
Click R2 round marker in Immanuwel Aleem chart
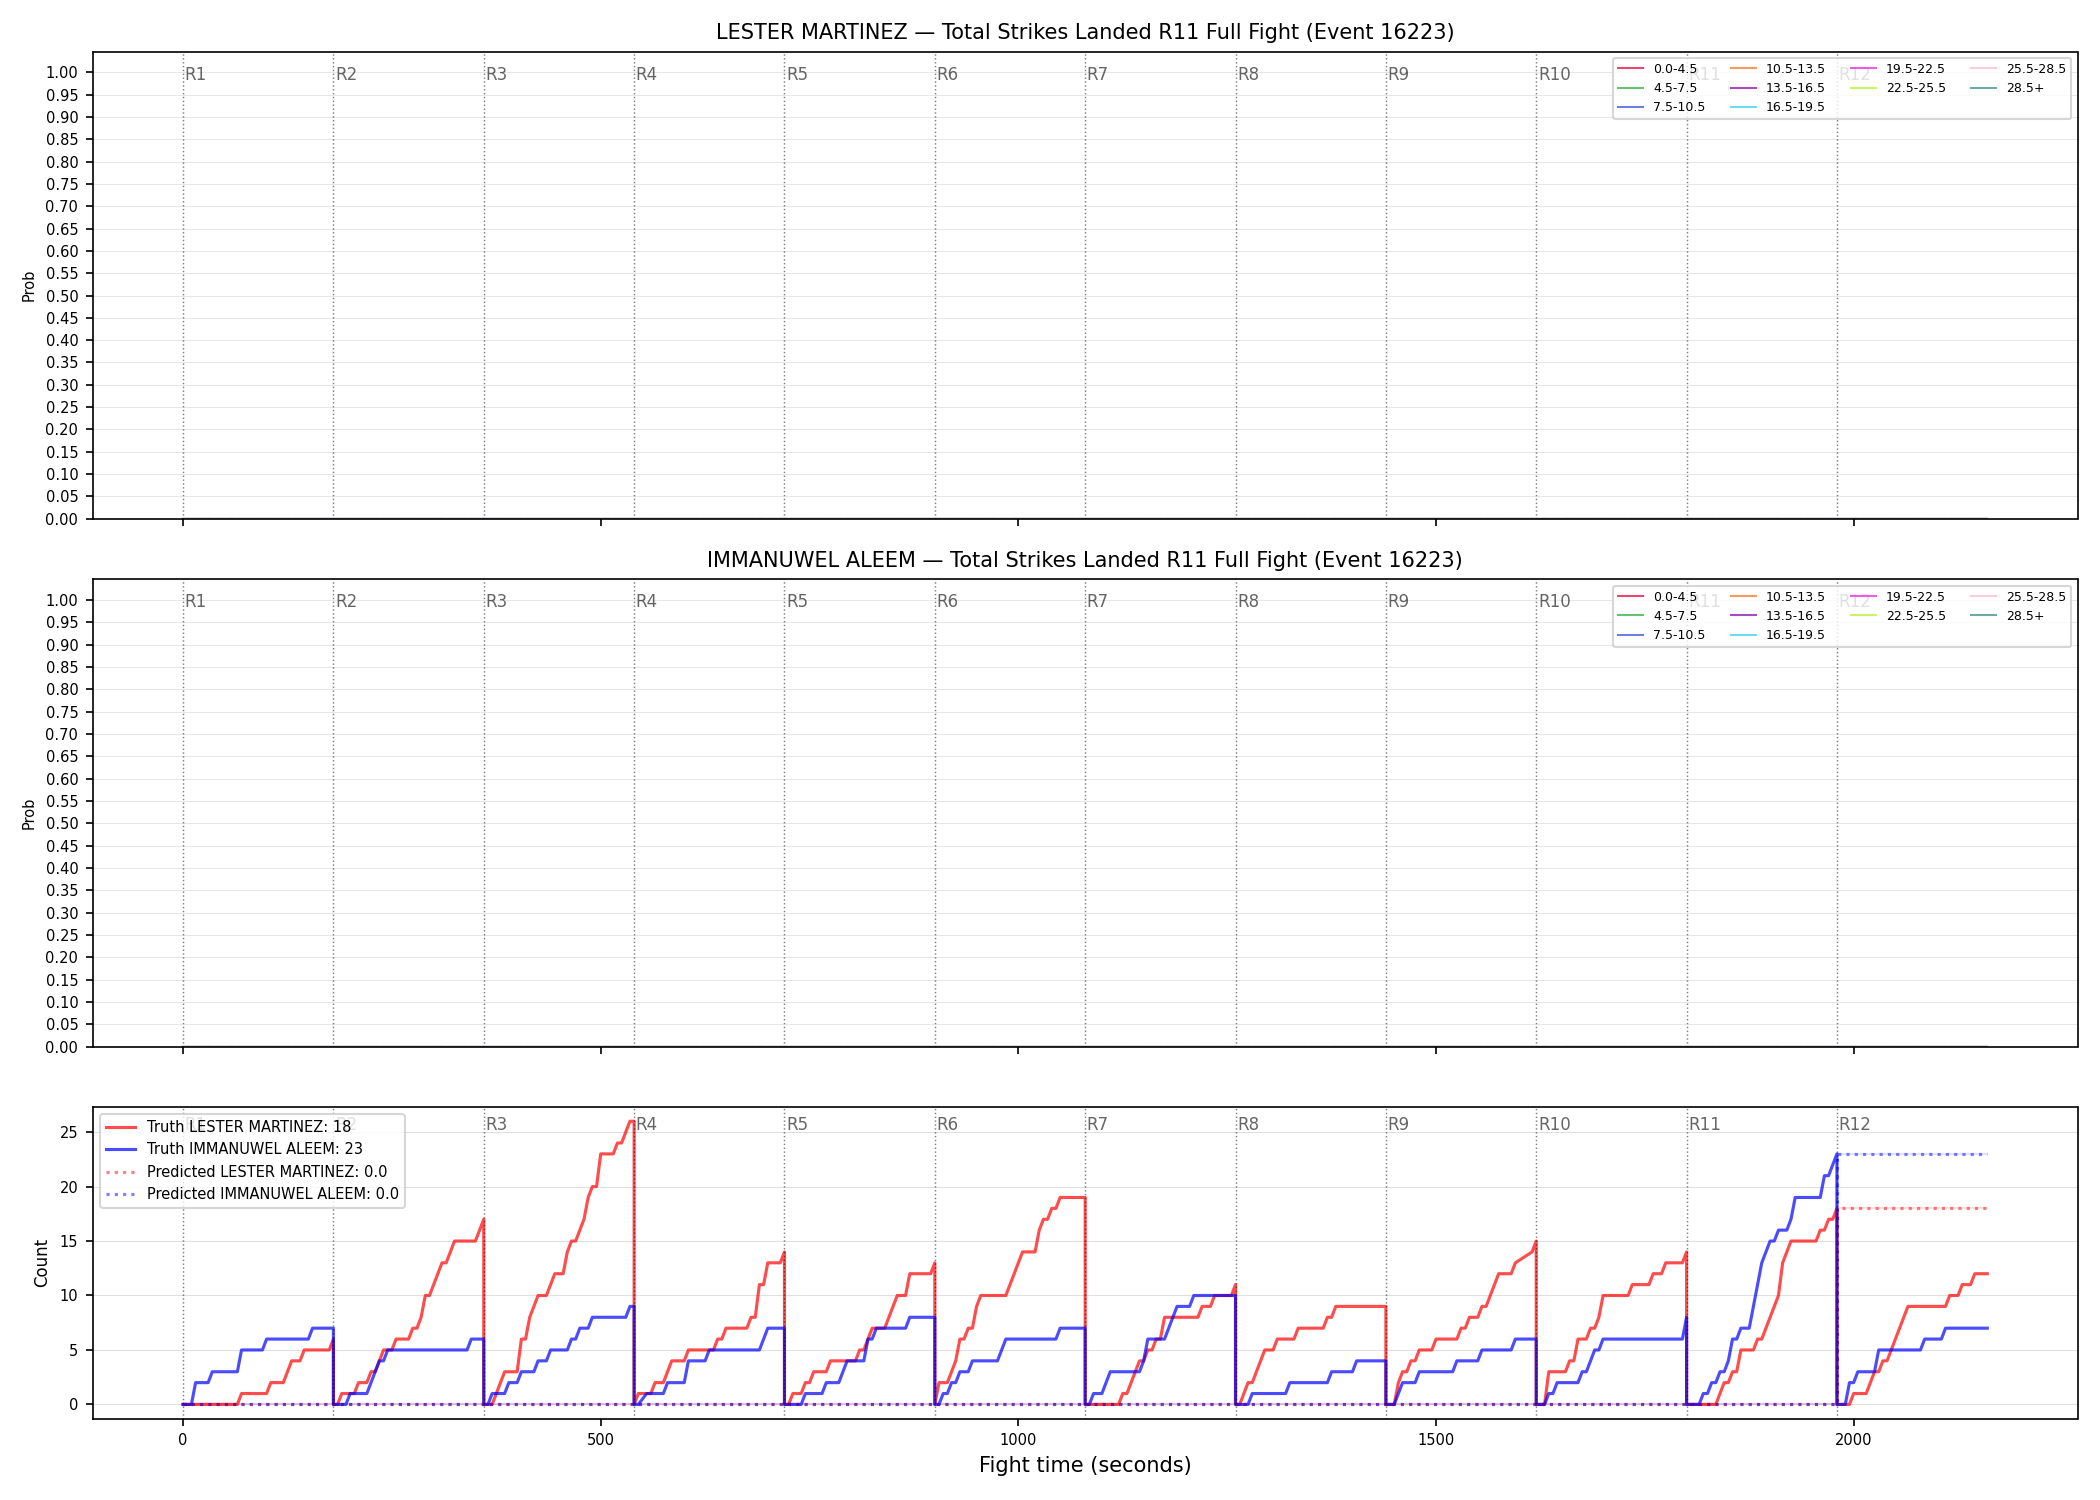pos(346,601)
